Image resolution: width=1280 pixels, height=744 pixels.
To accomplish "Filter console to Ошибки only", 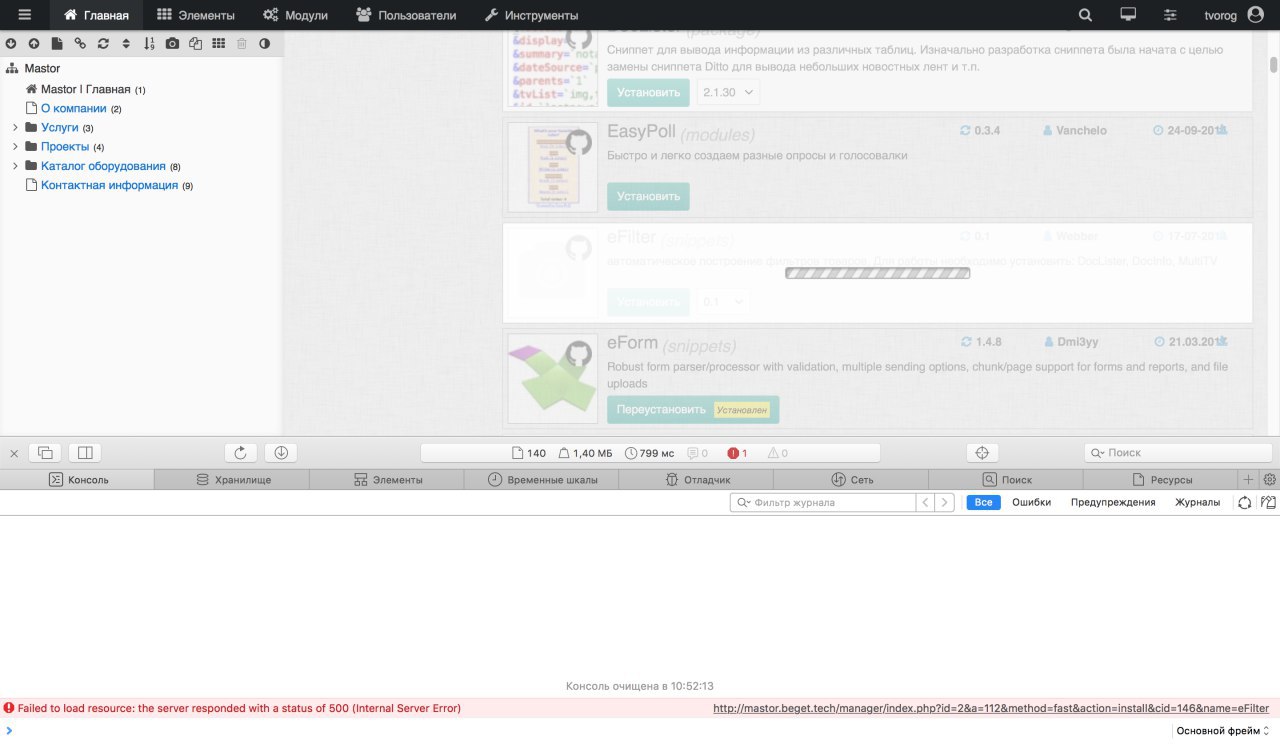I will (x=1031, y=502).
